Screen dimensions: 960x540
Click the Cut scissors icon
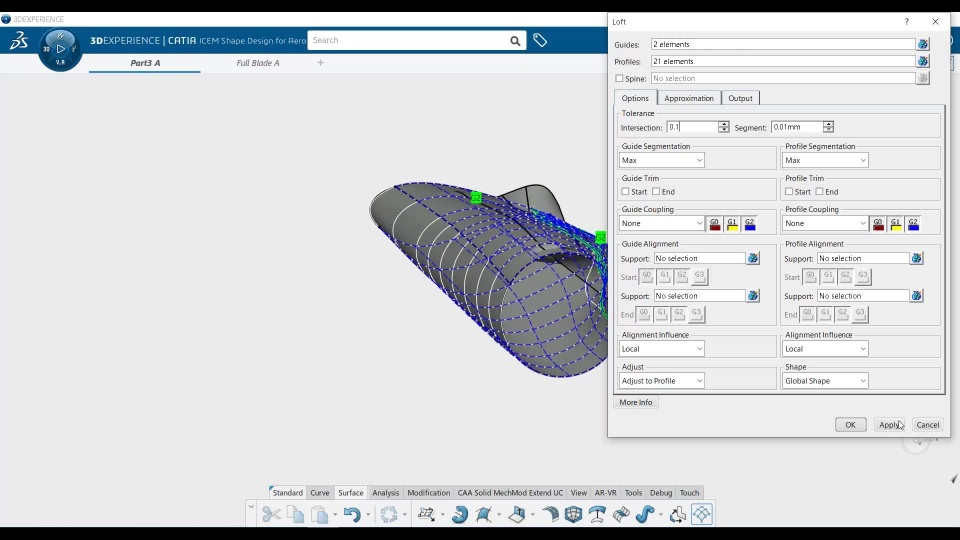point(271,514)
